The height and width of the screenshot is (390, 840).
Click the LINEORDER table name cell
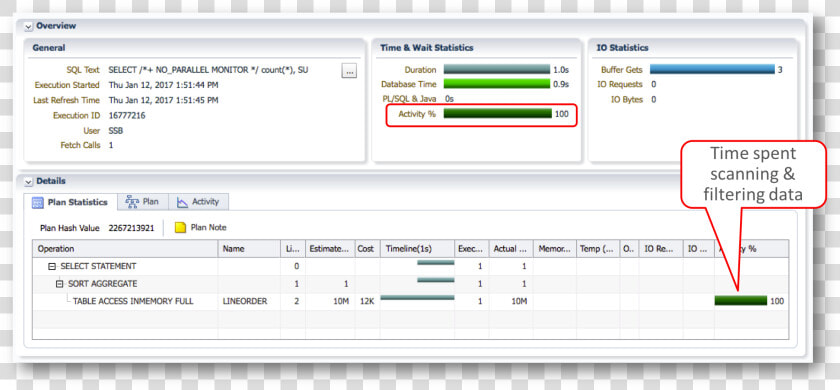coord(249,302)
